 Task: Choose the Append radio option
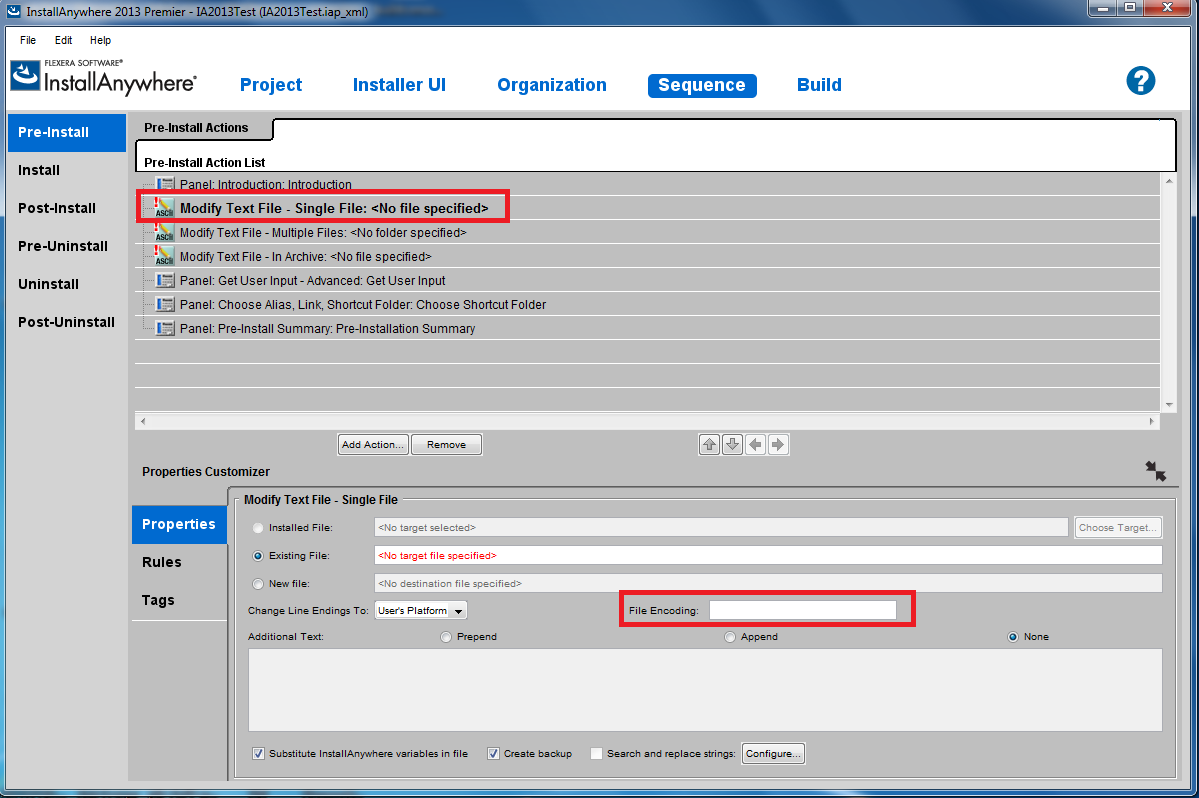click(729, 637)
